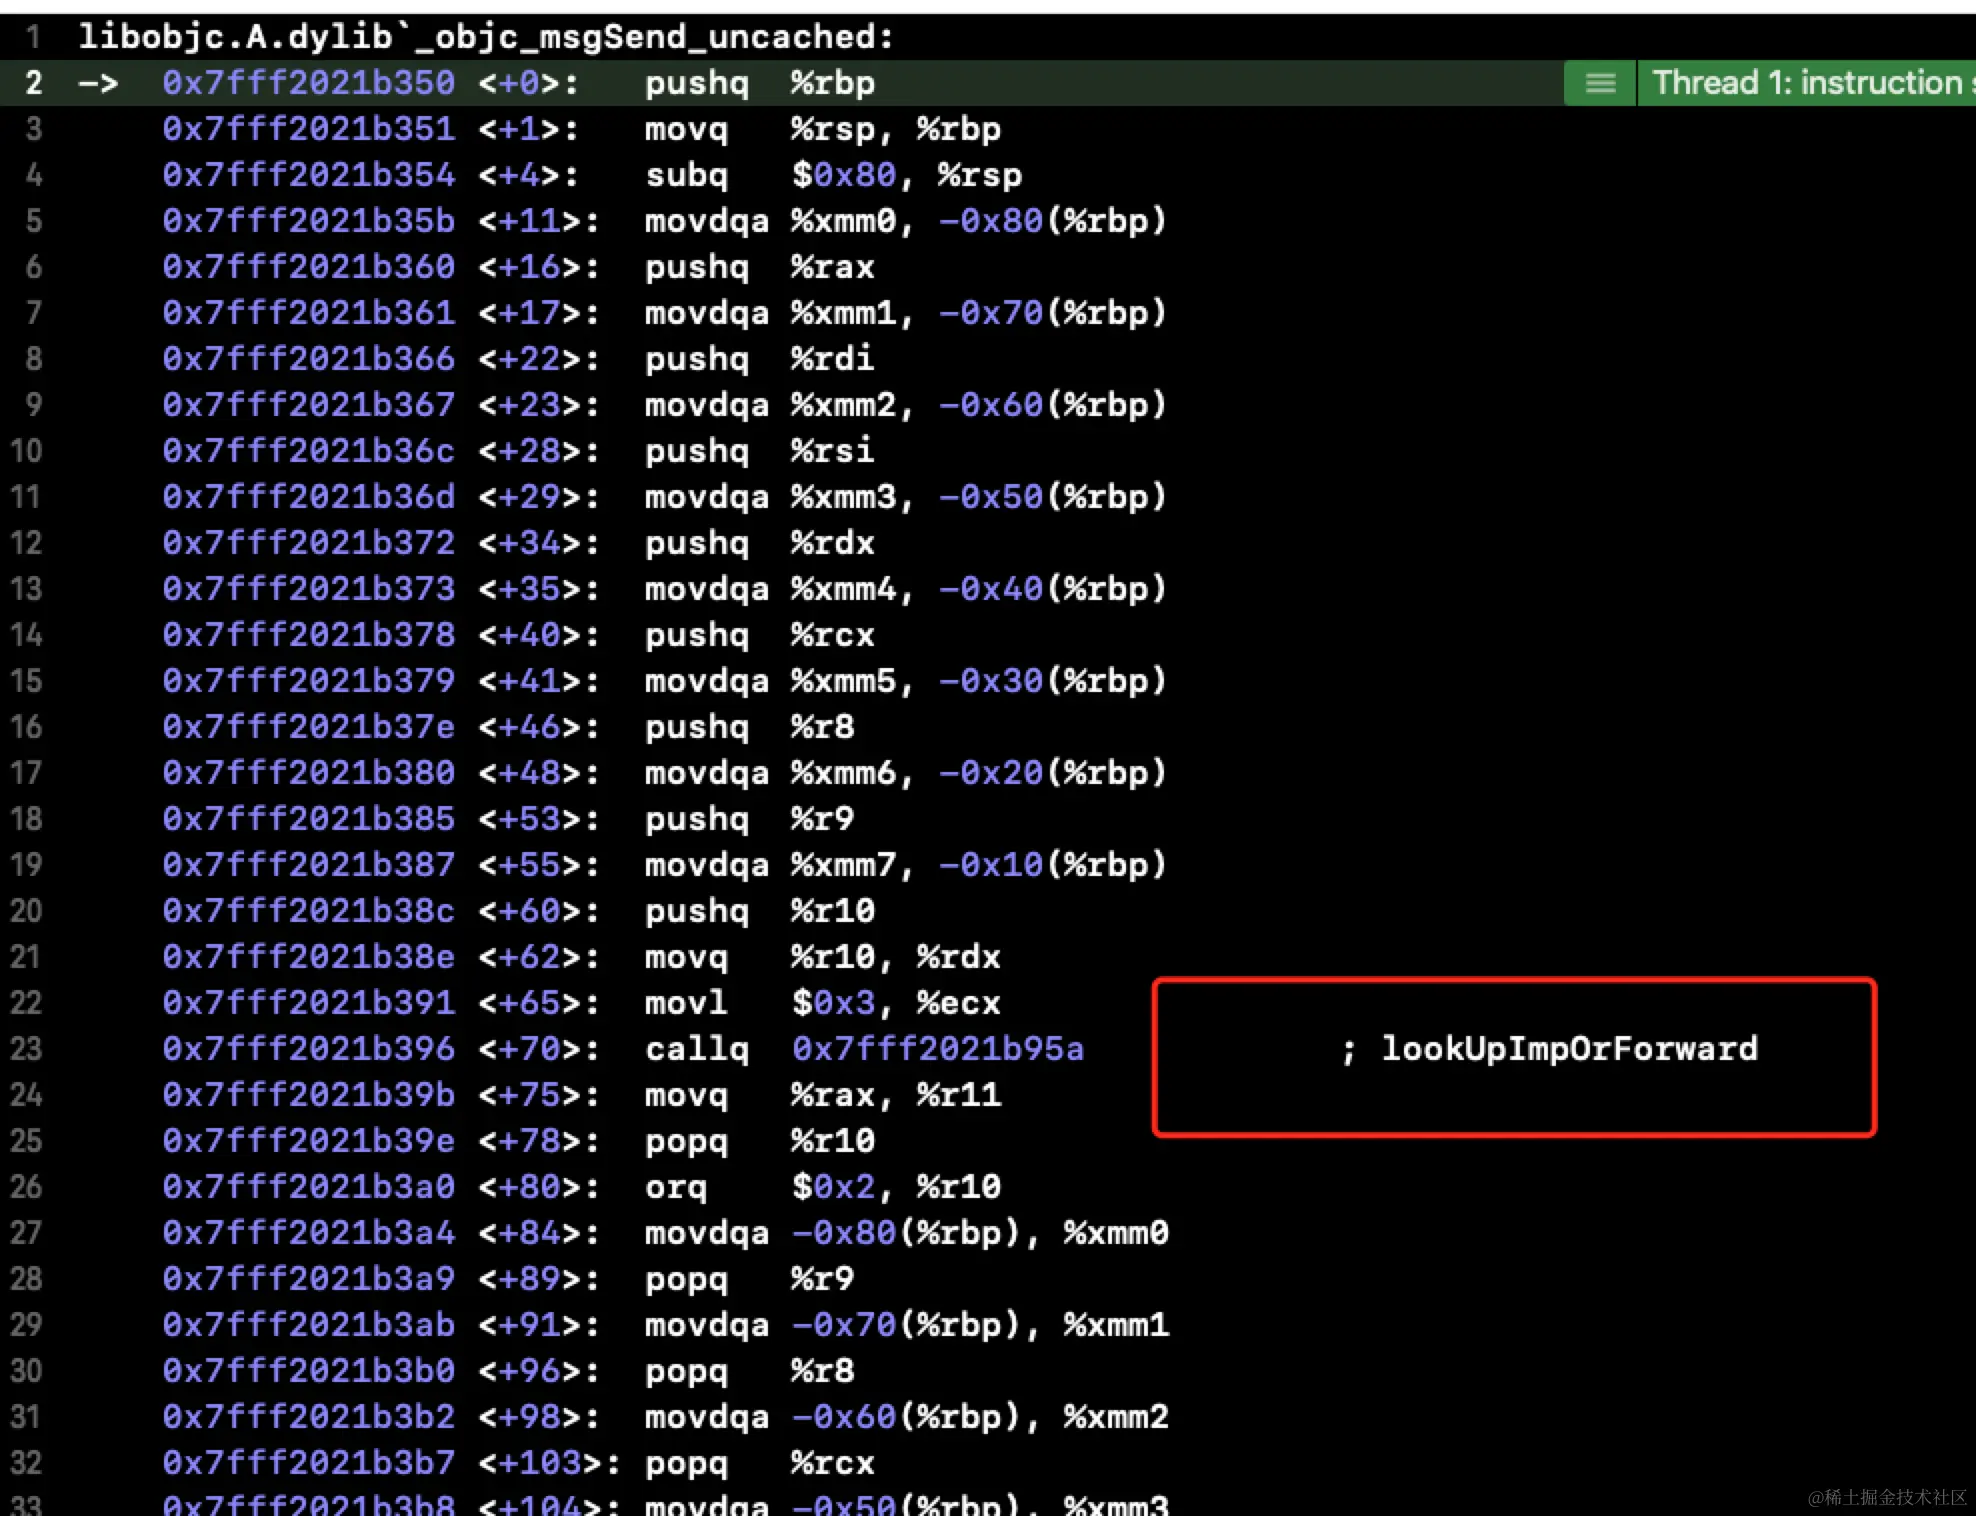This screenshot has height=1516, width=1976.
Task: Click address 0x7fff2021b361
Action: [309, 313]
